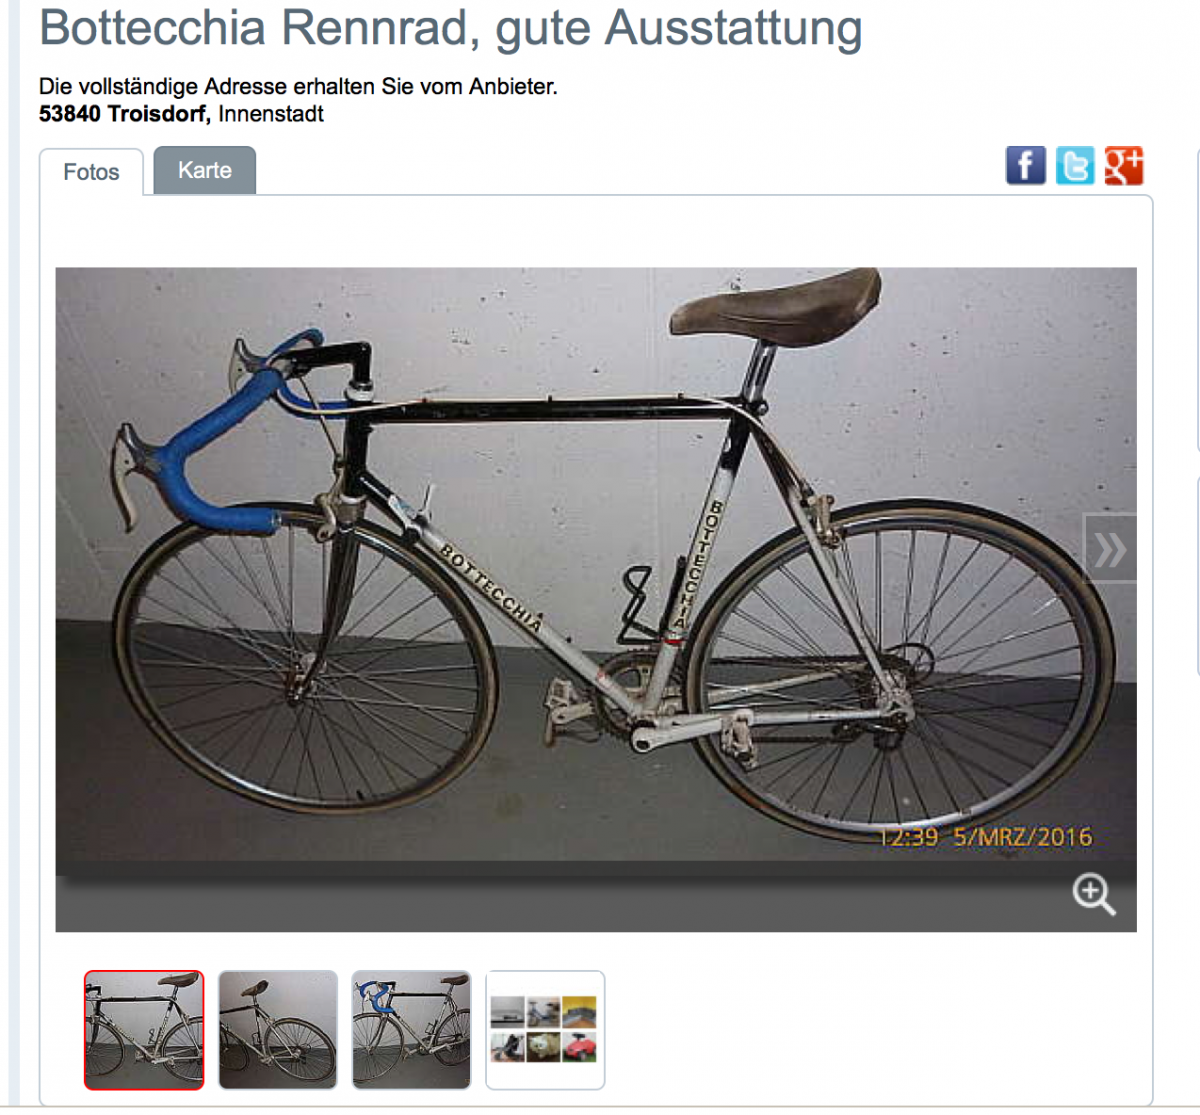Click the rear wheel in main photo

coord(898,668)
